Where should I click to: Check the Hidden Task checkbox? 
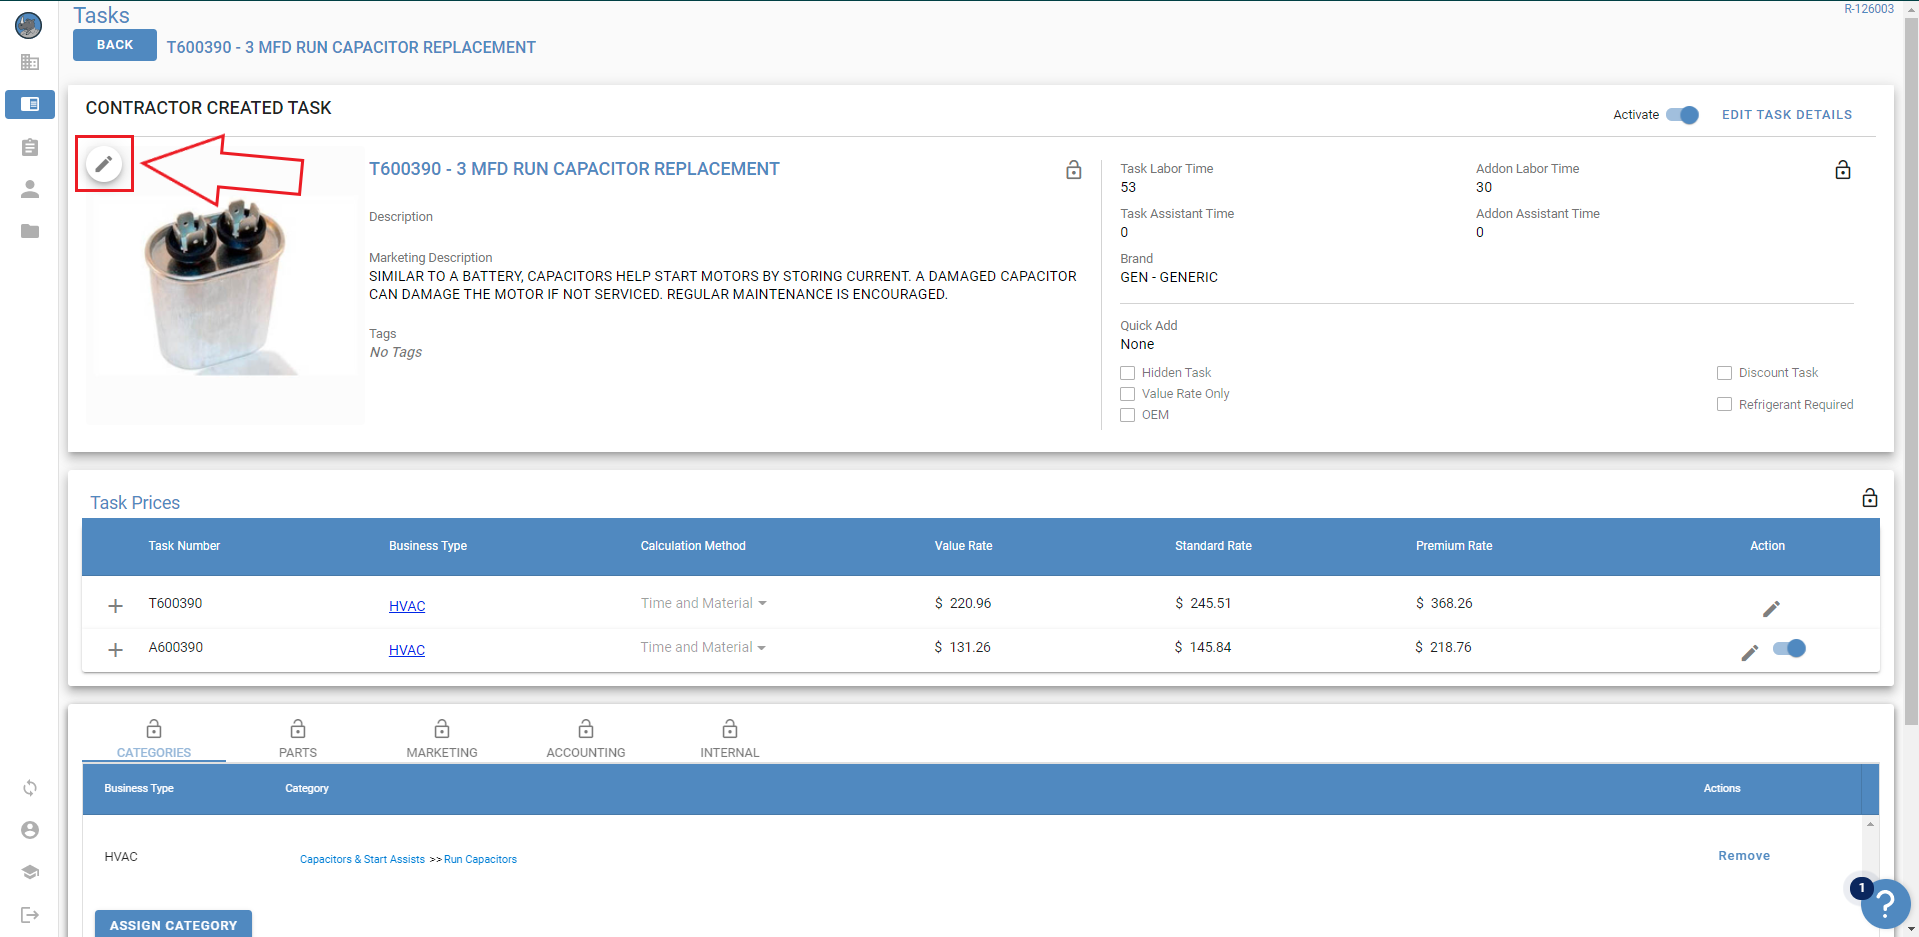(1127, 373)
